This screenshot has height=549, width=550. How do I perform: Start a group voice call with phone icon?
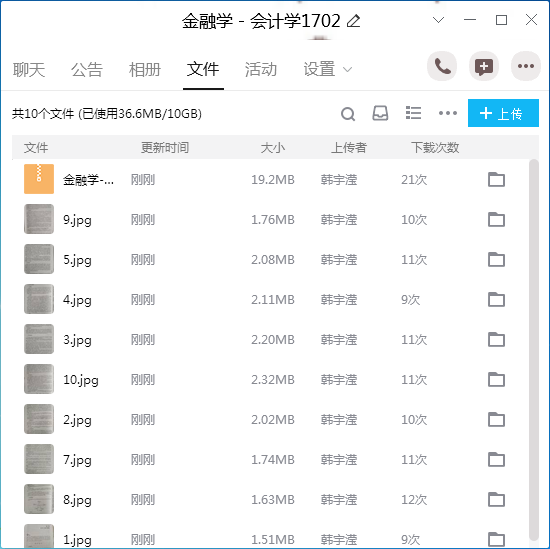[x=442, y=66]
